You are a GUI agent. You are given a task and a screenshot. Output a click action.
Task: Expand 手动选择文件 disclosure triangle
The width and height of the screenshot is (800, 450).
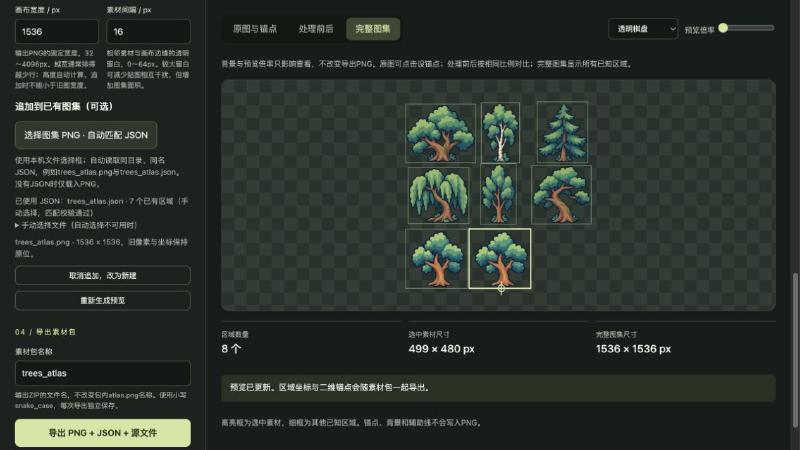pos(17,225)
